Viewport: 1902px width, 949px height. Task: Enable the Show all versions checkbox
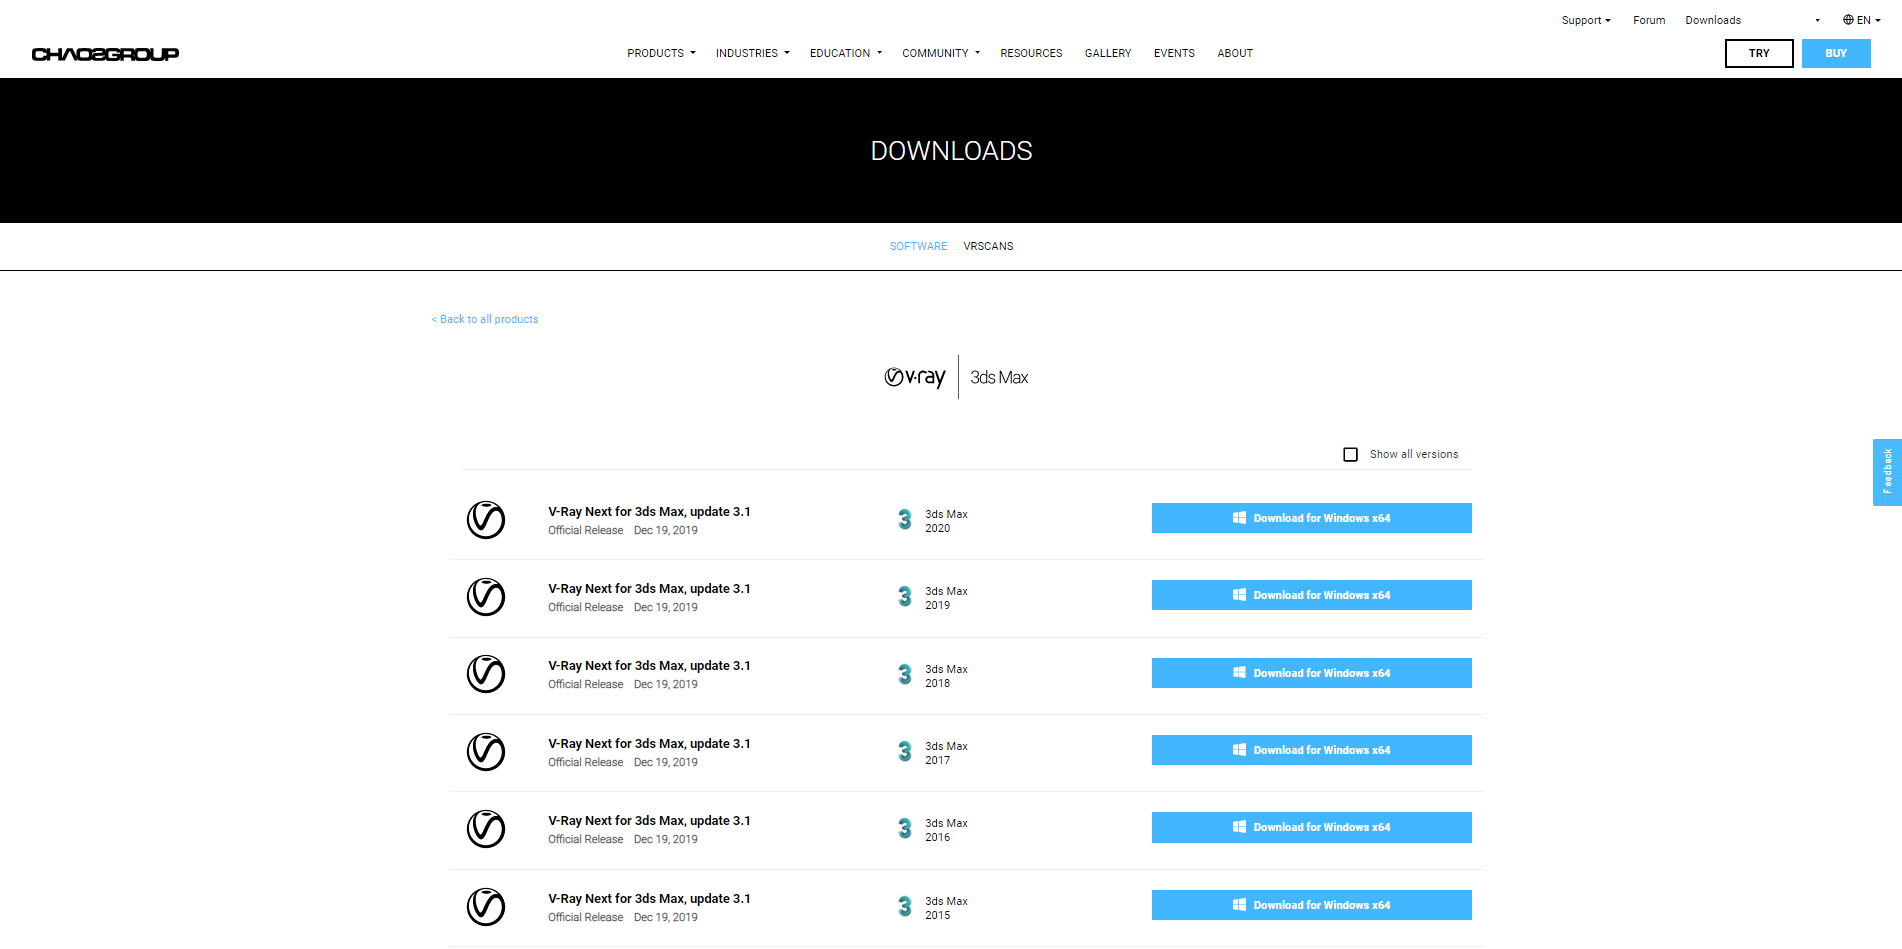[1350, 455]
